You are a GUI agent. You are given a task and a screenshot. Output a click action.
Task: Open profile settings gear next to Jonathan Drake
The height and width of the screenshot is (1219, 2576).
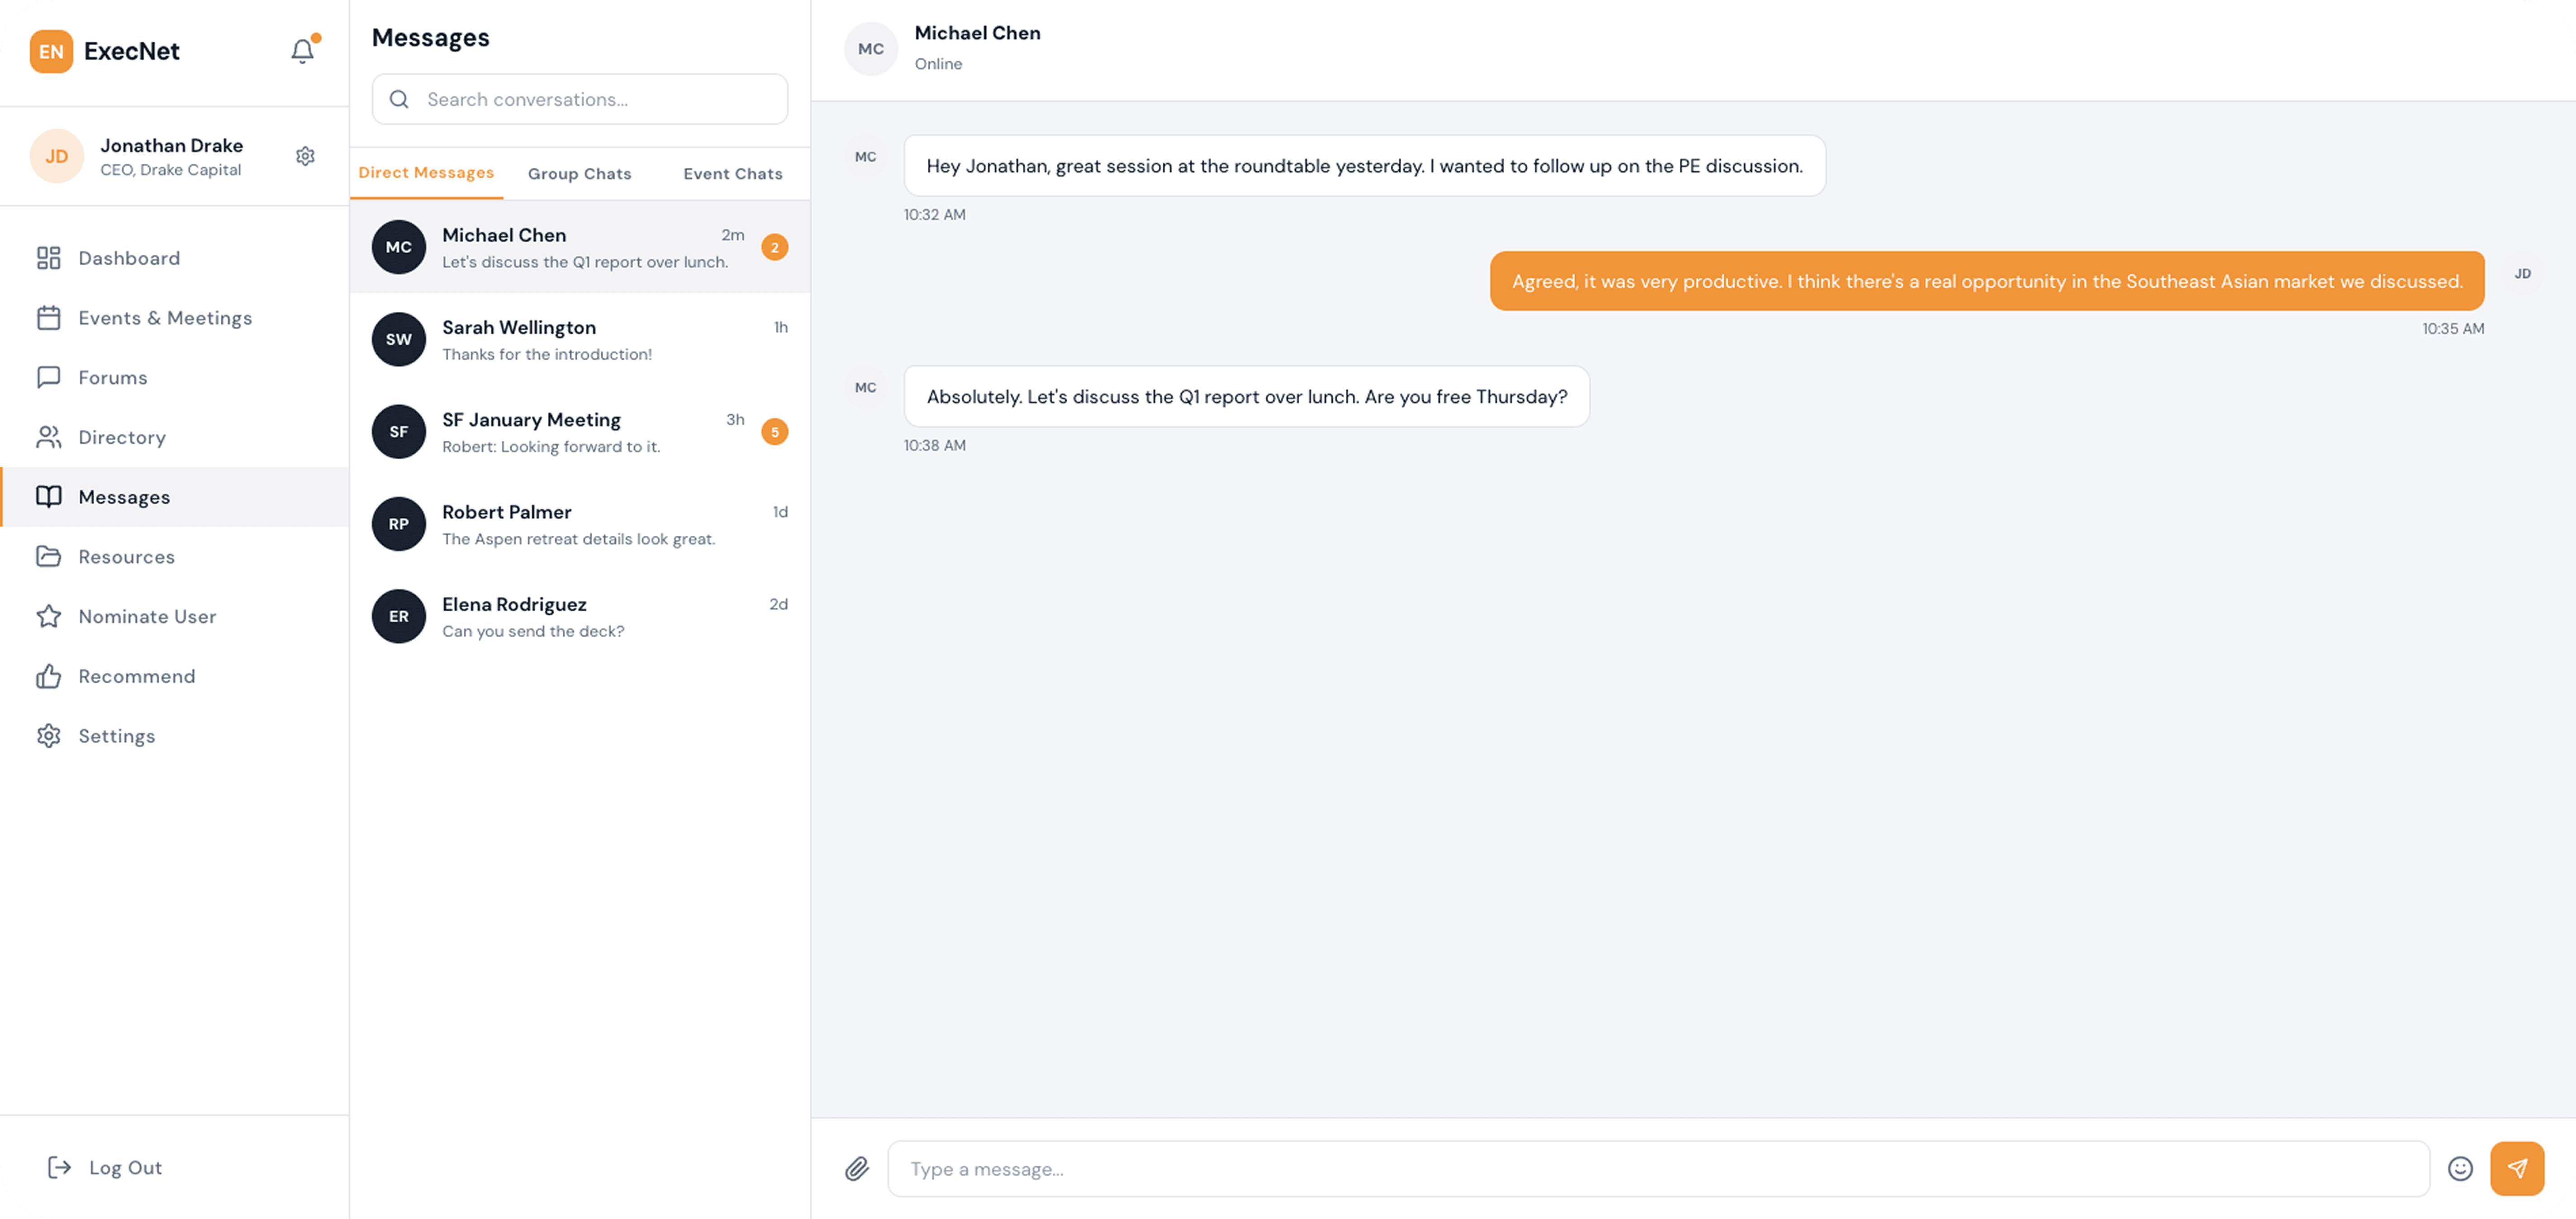click(305, 156)
